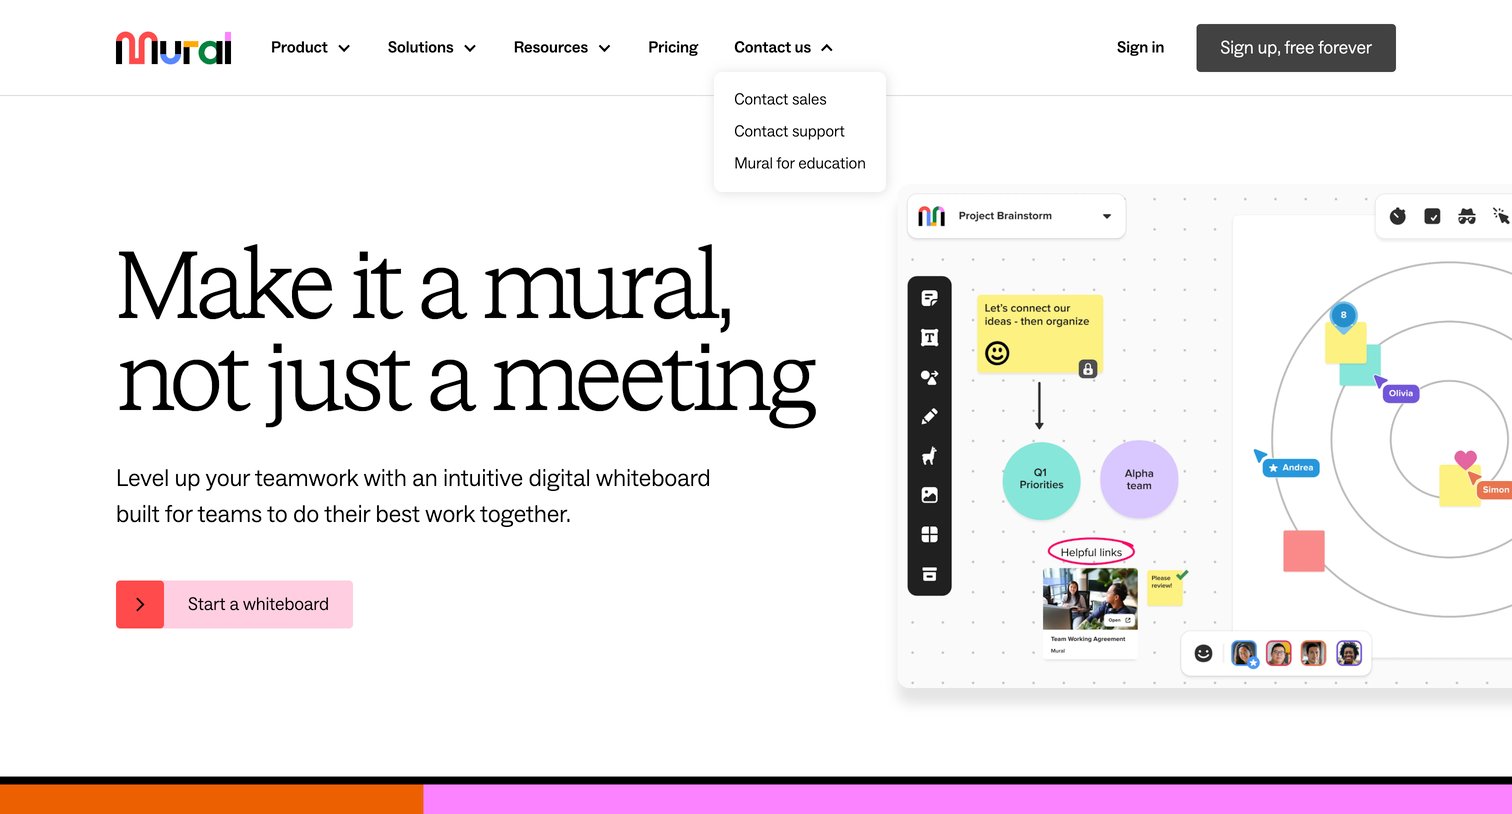The height and width of the screenshot is (814, 1512).
Task: Click the fourth avatar with purple border
Action: (x=1349, y=653)
